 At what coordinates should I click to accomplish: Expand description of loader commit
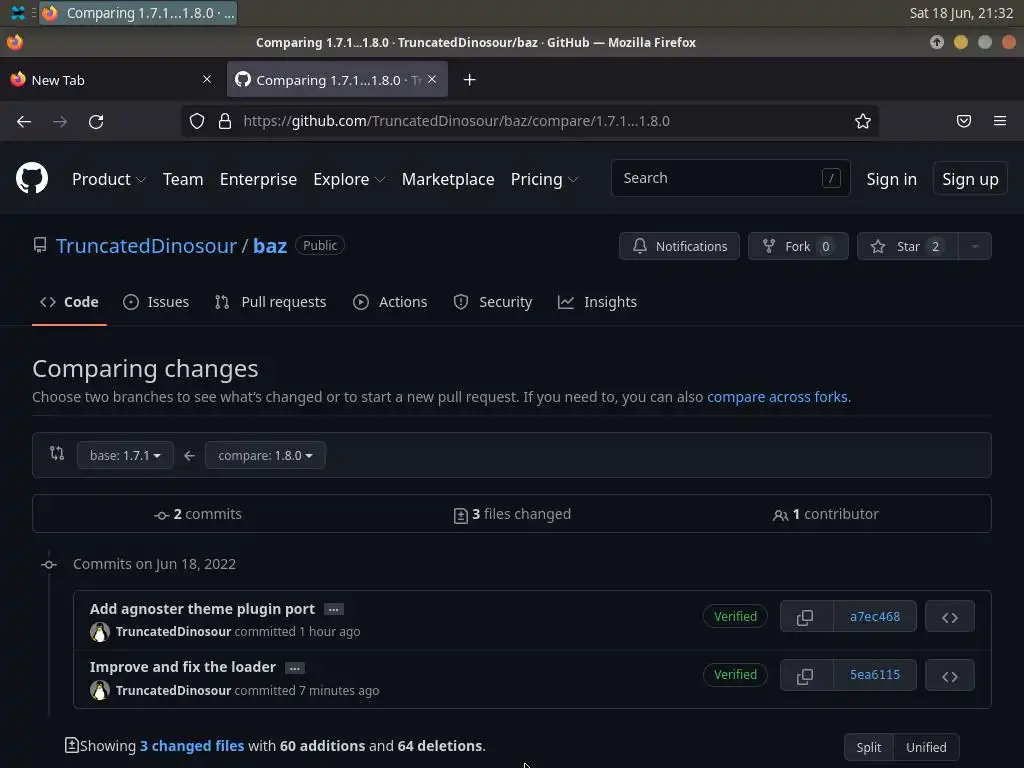(295, 668)
